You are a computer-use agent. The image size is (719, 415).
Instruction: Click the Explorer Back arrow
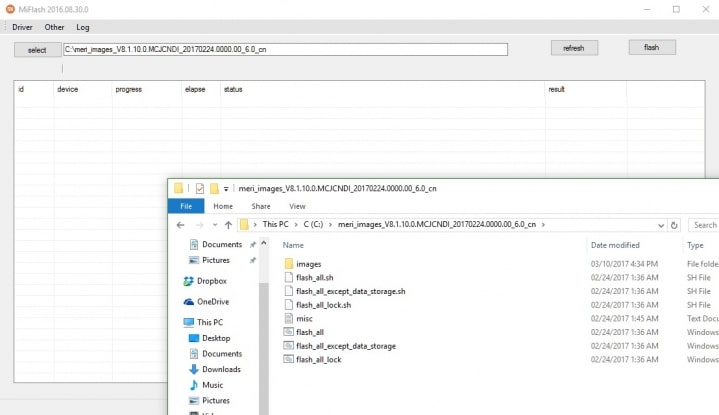pos(181,225)
